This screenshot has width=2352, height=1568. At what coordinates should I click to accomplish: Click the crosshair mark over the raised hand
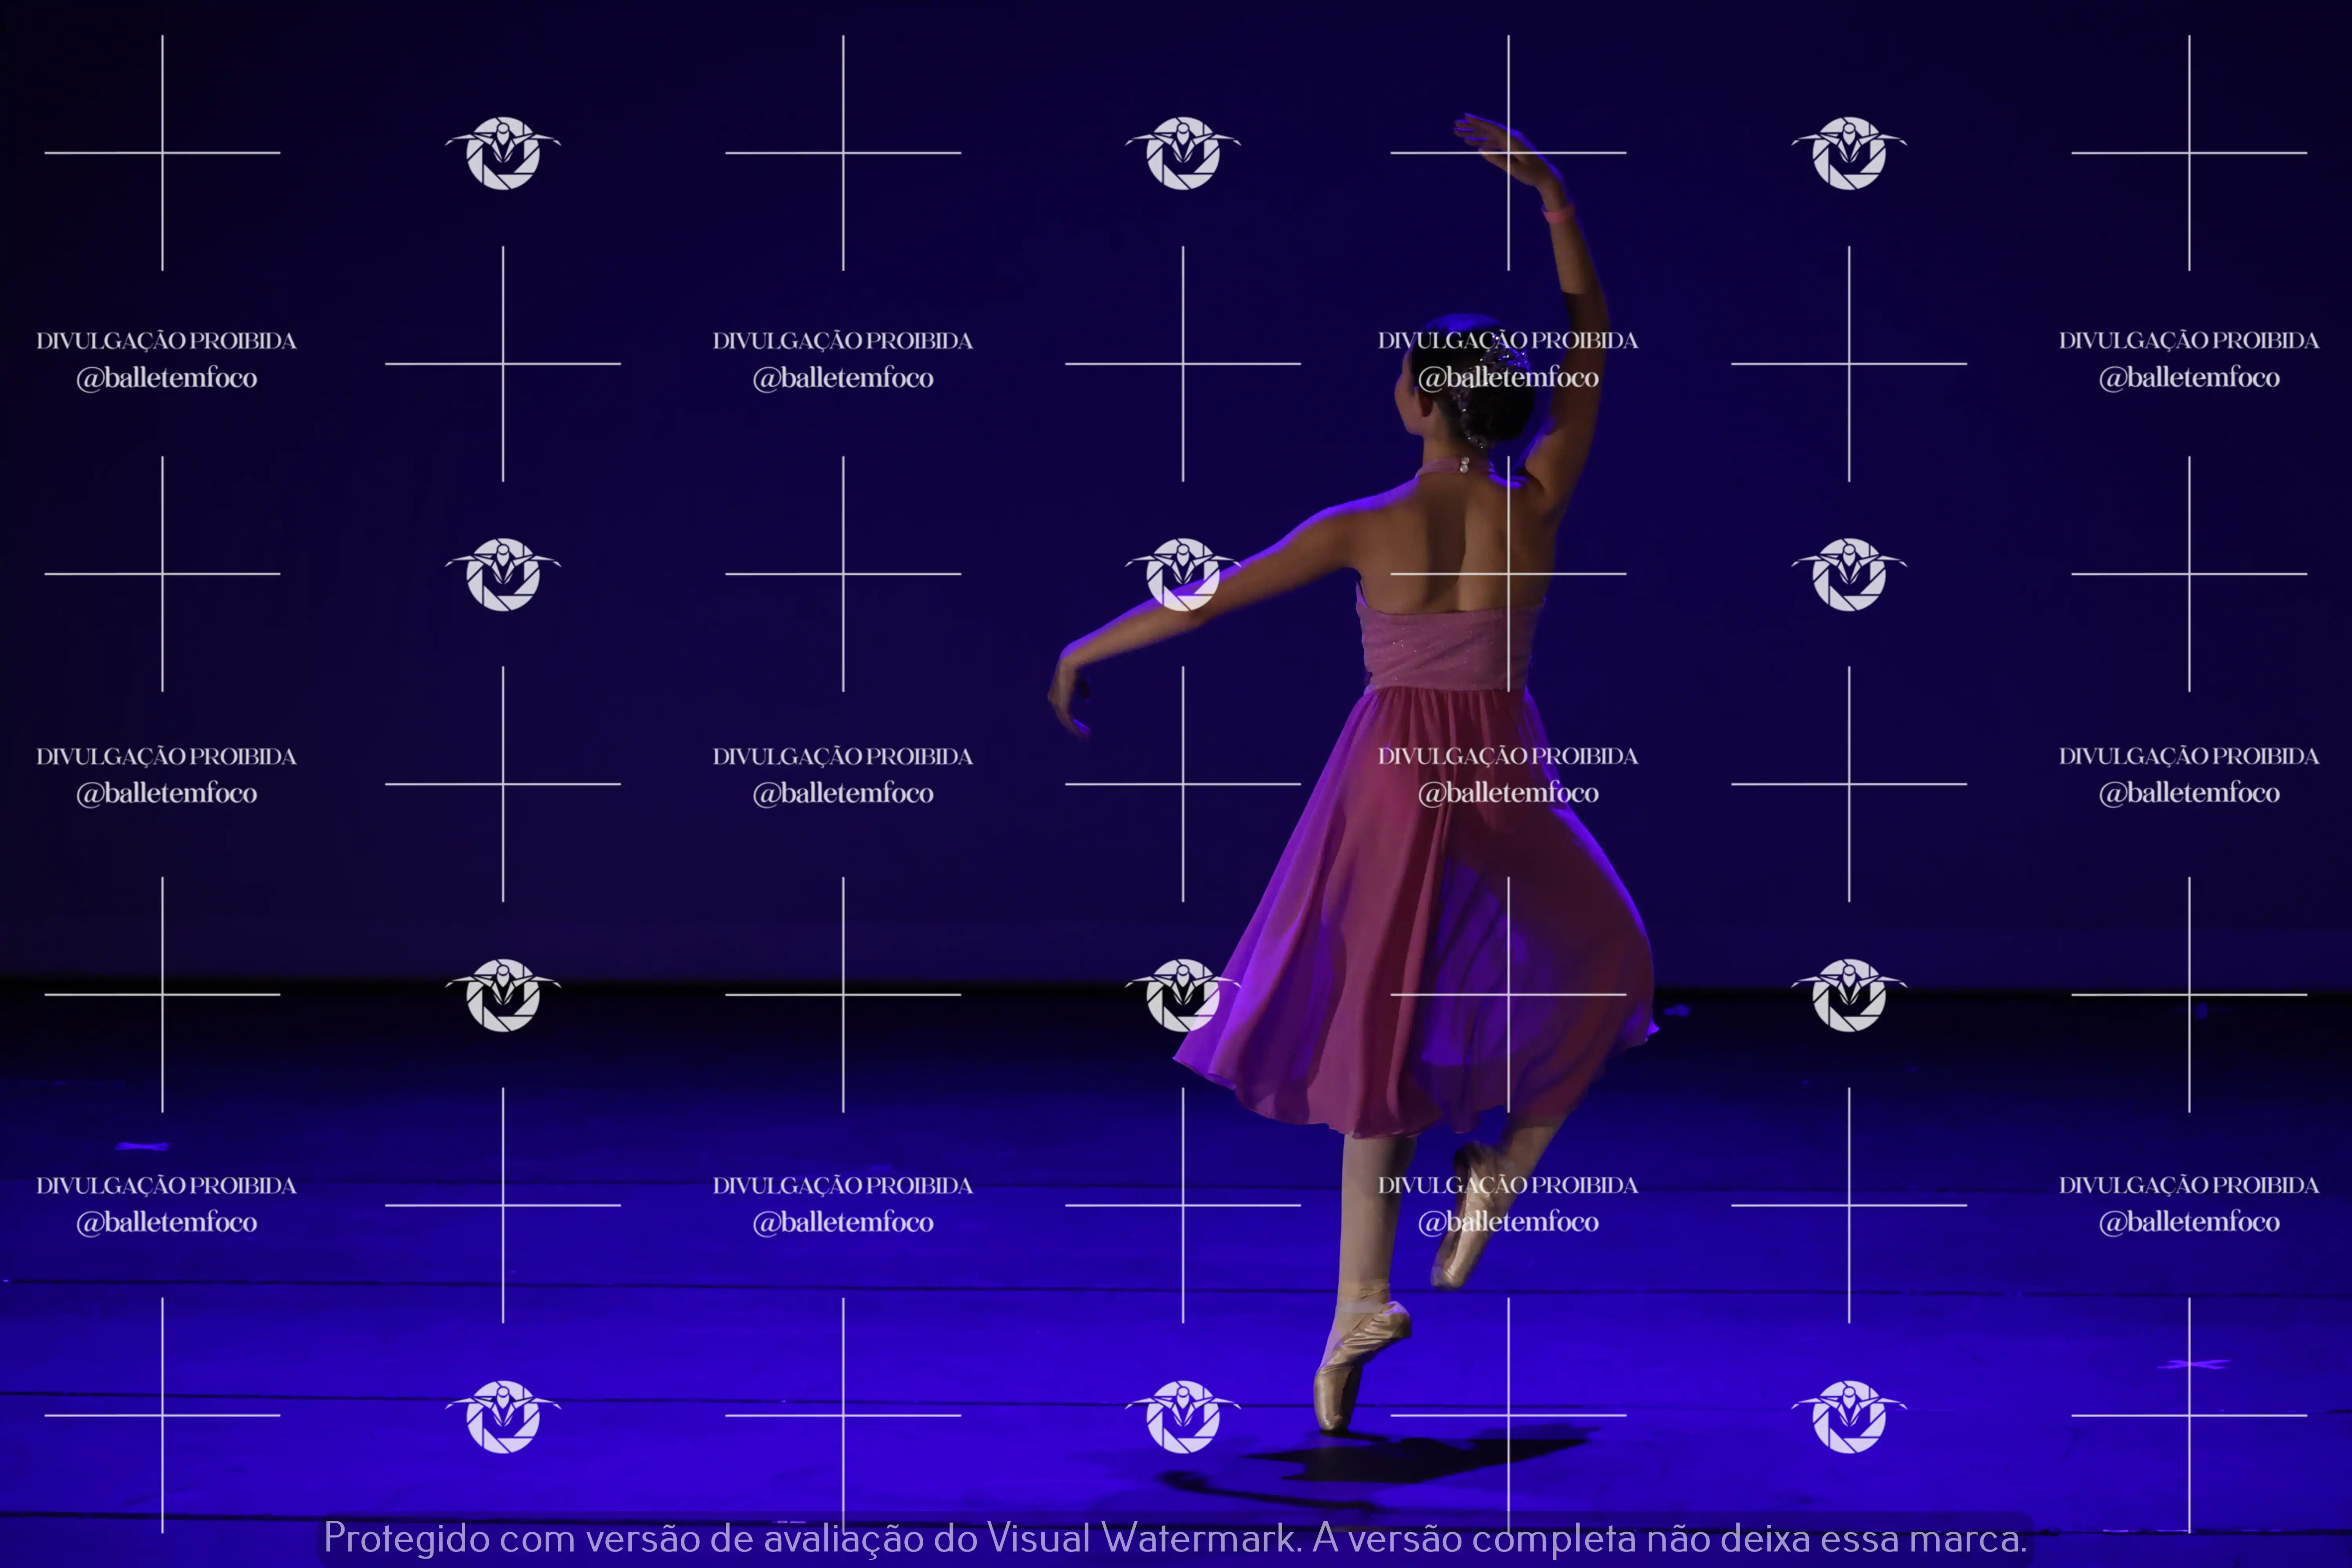[1508, 153]
